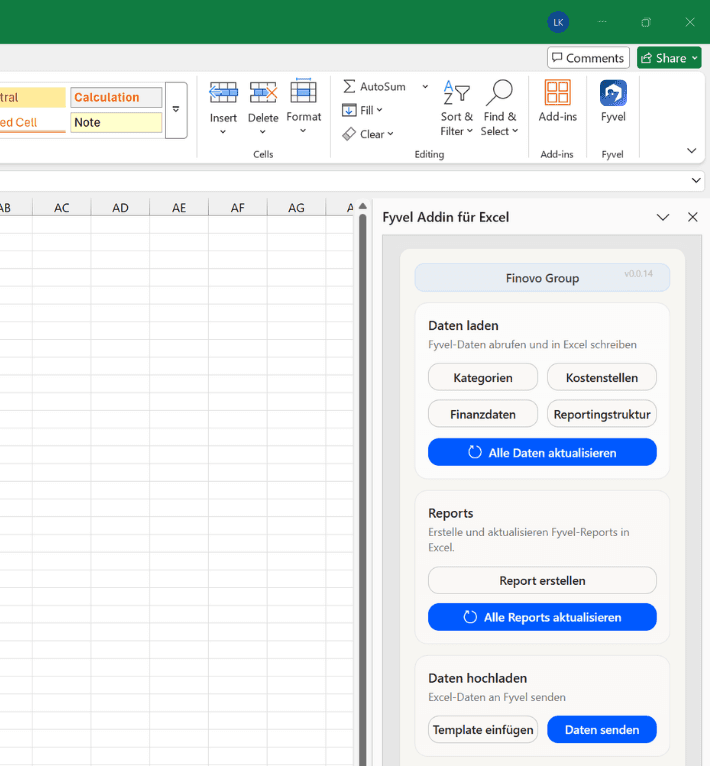The height and width of the screenshot is (766, 710).
Task: Open Find & Select magnifier
Action: (499, 108)
